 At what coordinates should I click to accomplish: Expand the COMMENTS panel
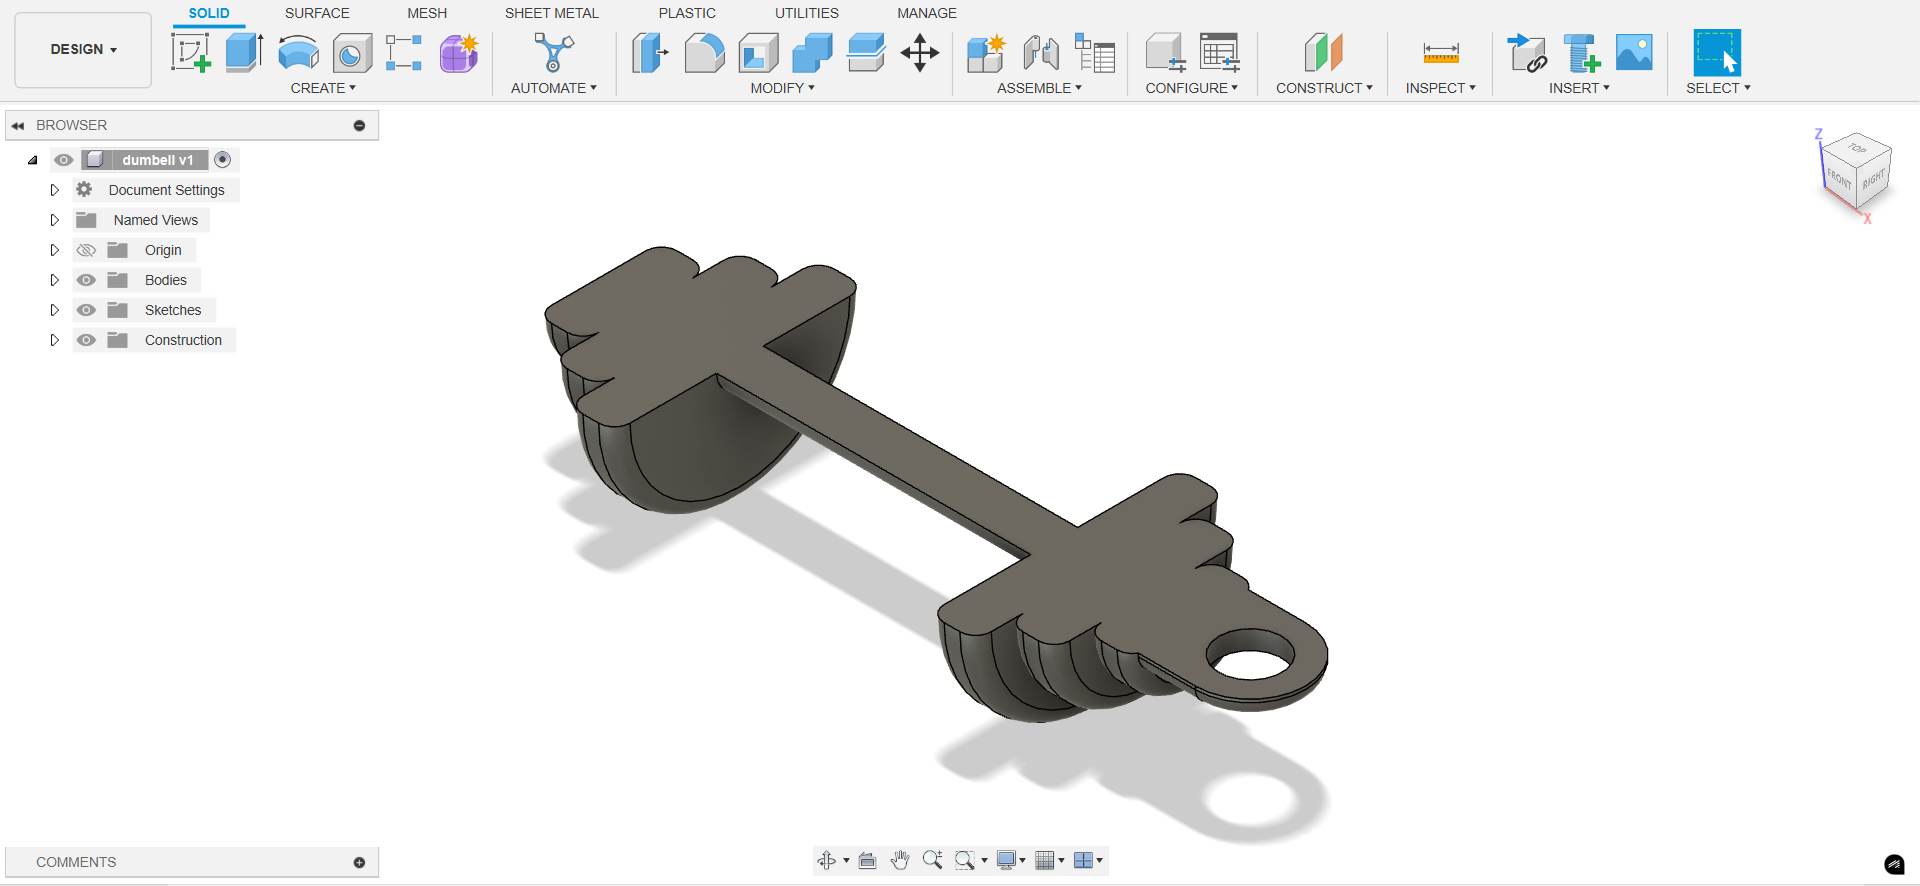coord(359,862)
